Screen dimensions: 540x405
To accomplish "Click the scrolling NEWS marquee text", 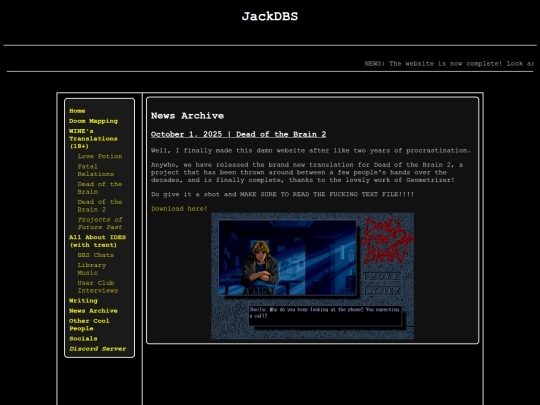I will [x=449, y=64].
